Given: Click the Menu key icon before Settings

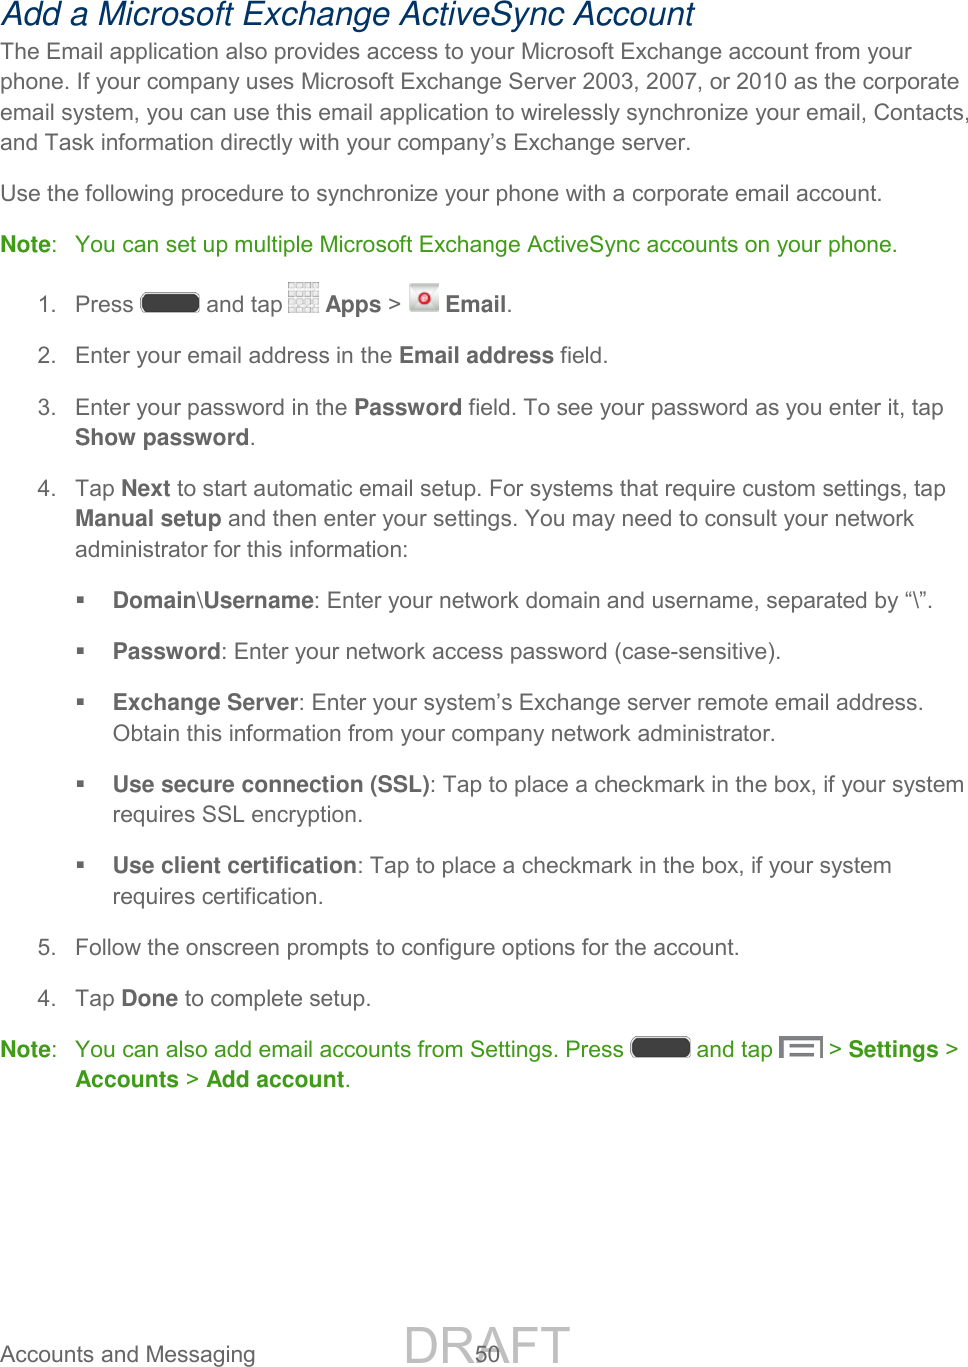Looking at the screenshot, I should point(800,1047).
